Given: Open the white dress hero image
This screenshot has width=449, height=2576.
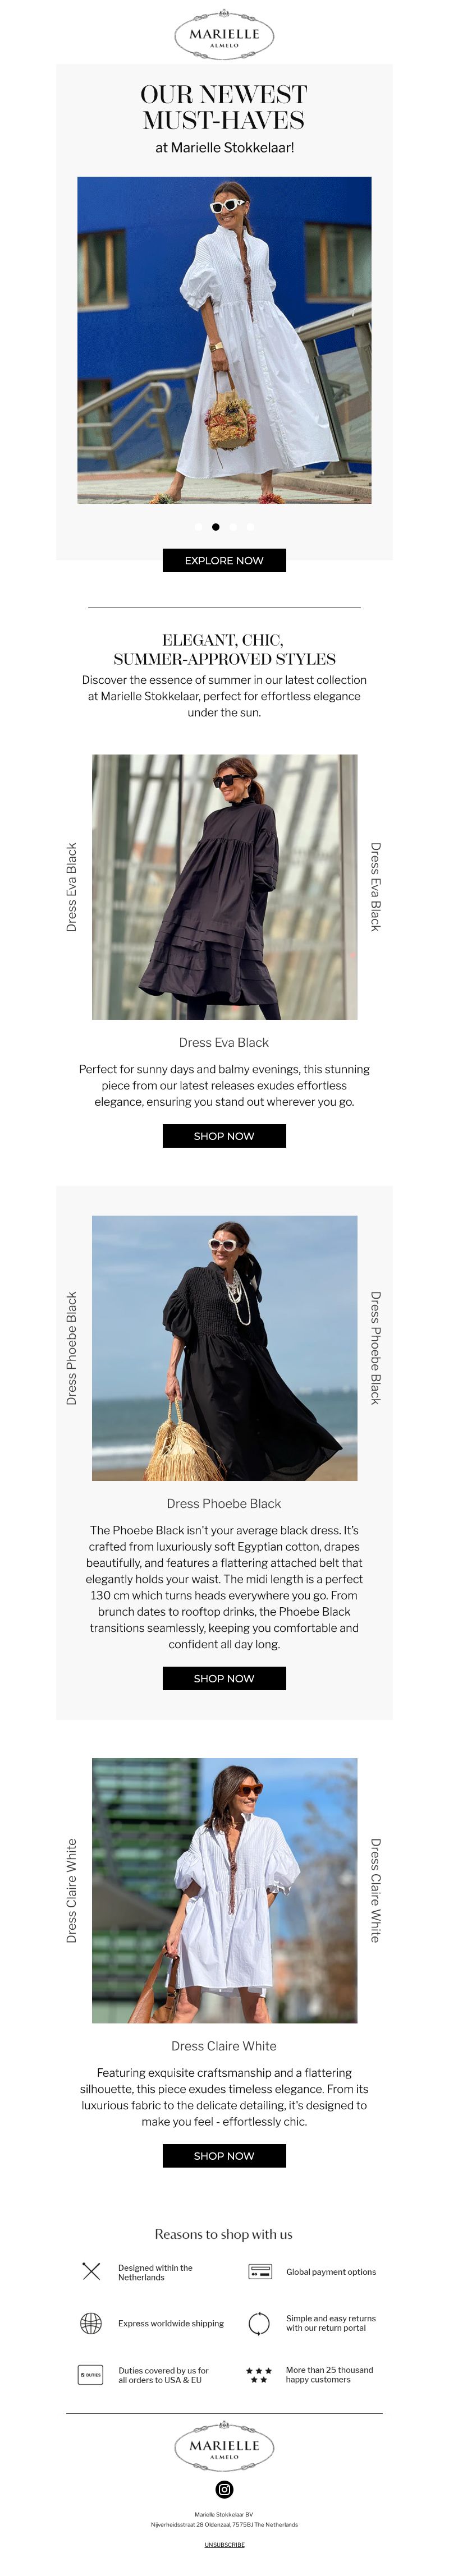Looking at the screenshot, I should click(224, 340).
